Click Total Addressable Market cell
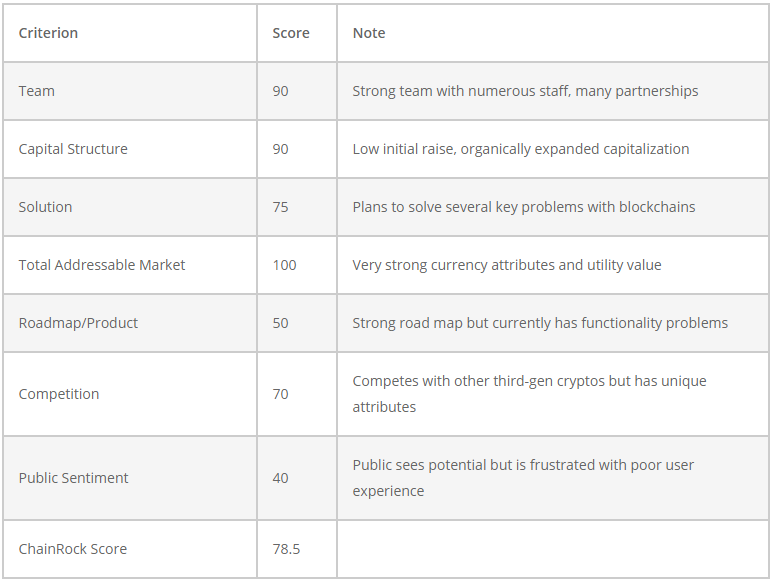The image size is (772, 580). pos(102,265)
